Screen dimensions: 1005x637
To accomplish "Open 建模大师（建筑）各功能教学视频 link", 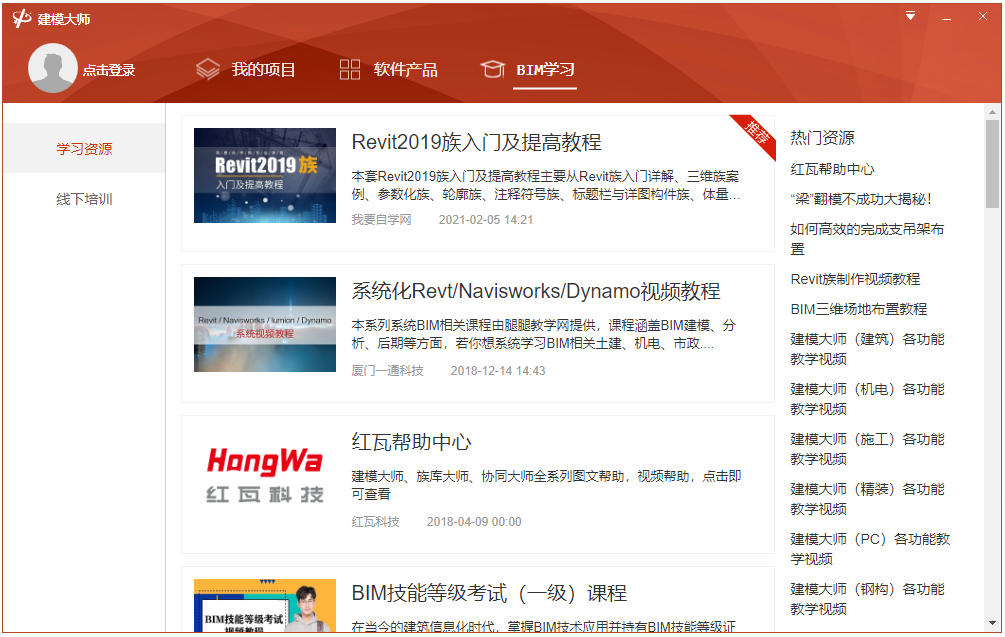I will point(867,349).
